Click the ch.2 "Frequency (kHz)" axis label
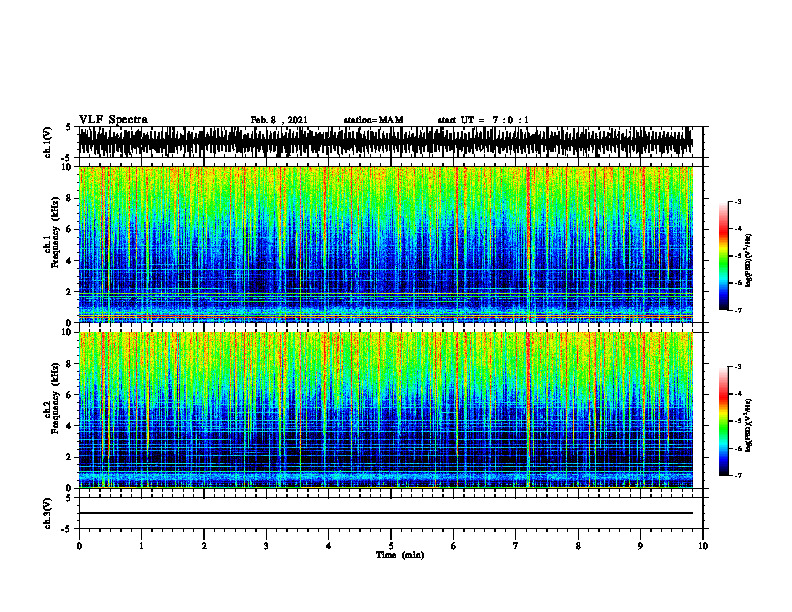Screen dimensions: 792x612 coord(55,398)
